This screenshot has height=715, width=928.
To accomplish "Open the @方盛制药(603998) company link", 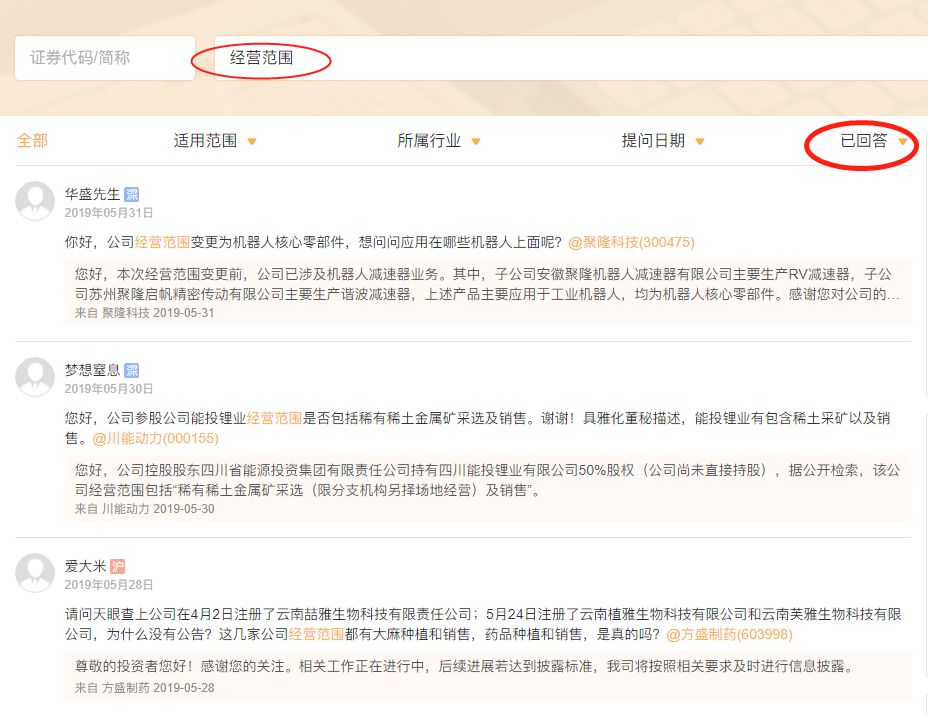I will tap(729, 634).
